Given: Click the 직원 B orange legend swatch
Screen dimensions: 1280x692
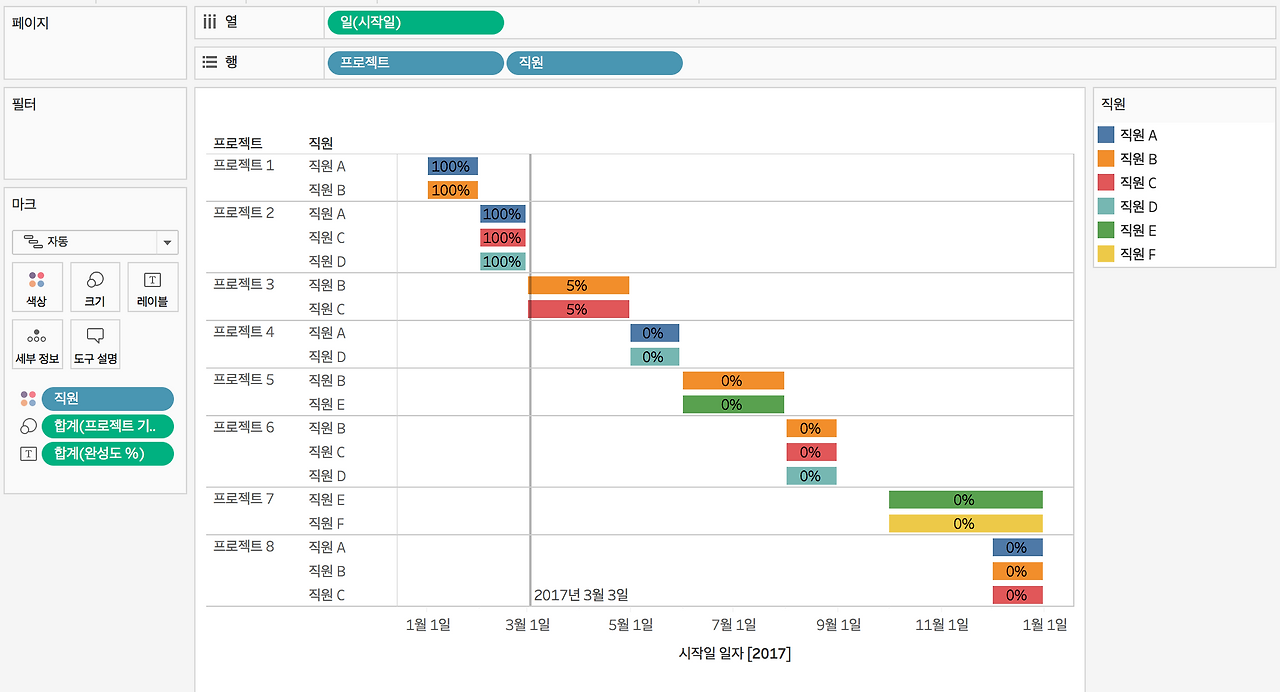Looking at the screenshot, I should 1105,159.
